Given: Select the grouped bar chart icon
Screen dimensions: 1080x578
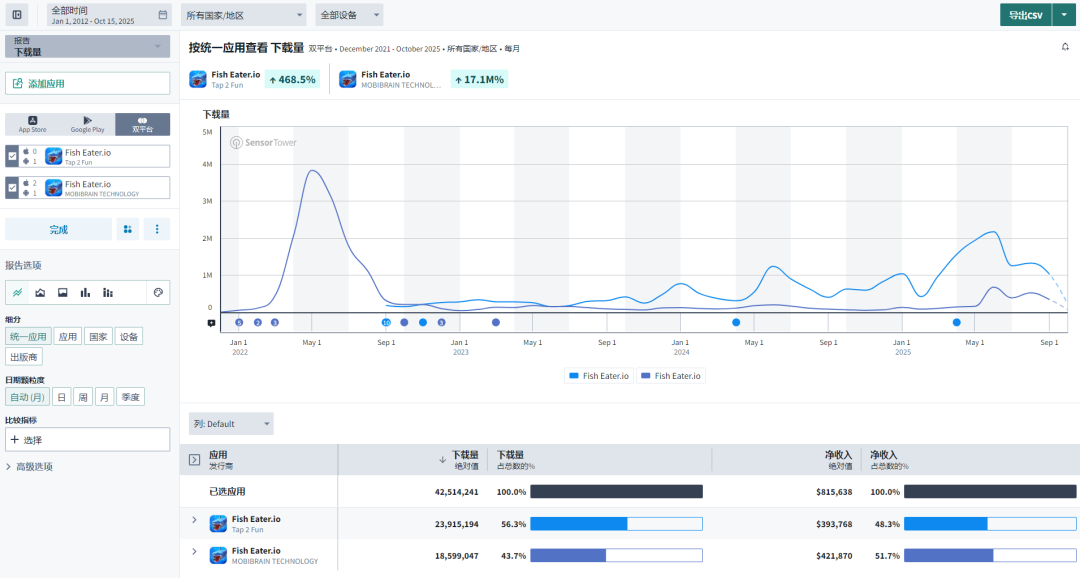Looking at the screenshot, I should pos(108,292).
